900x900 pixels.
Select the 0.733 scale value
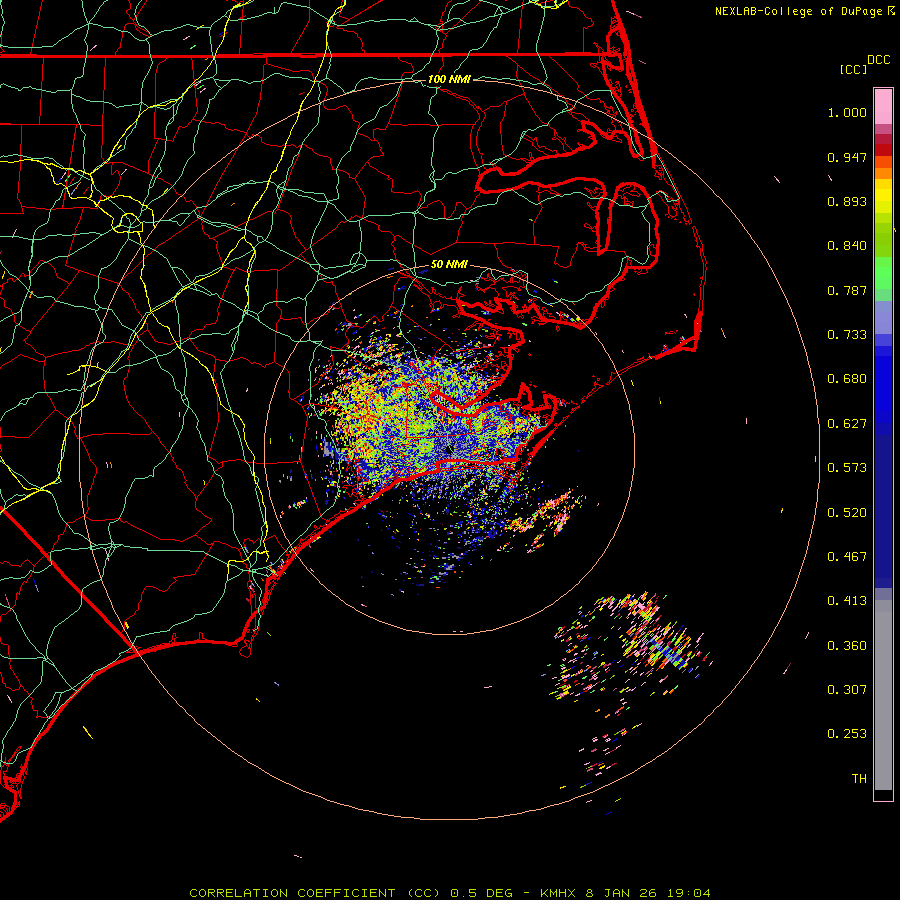pos(847,335)
